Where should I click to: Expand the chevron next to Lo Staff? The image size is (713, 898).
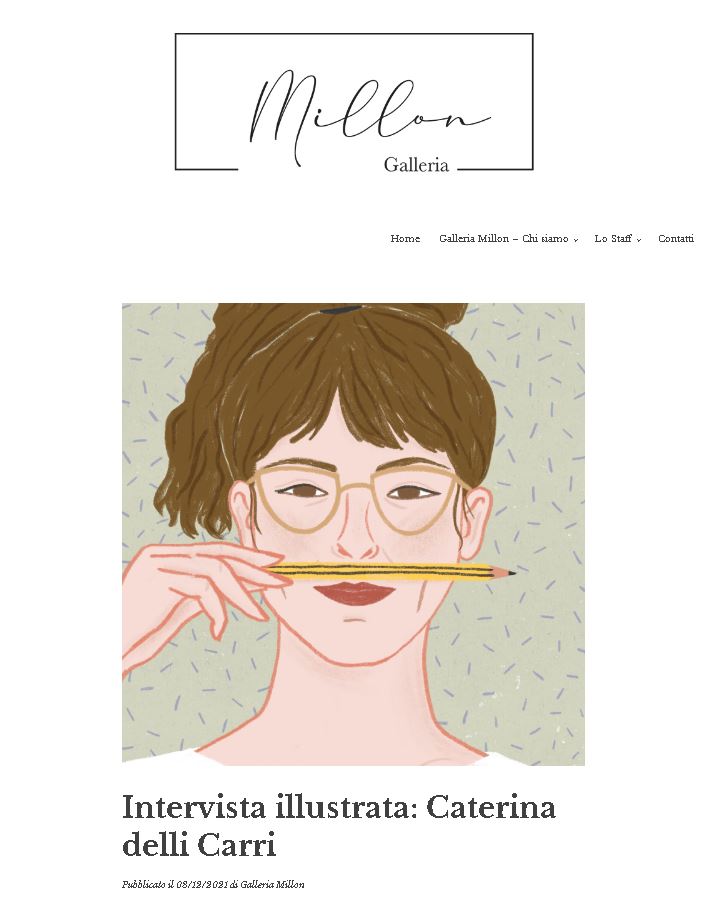tap(639, 240)
